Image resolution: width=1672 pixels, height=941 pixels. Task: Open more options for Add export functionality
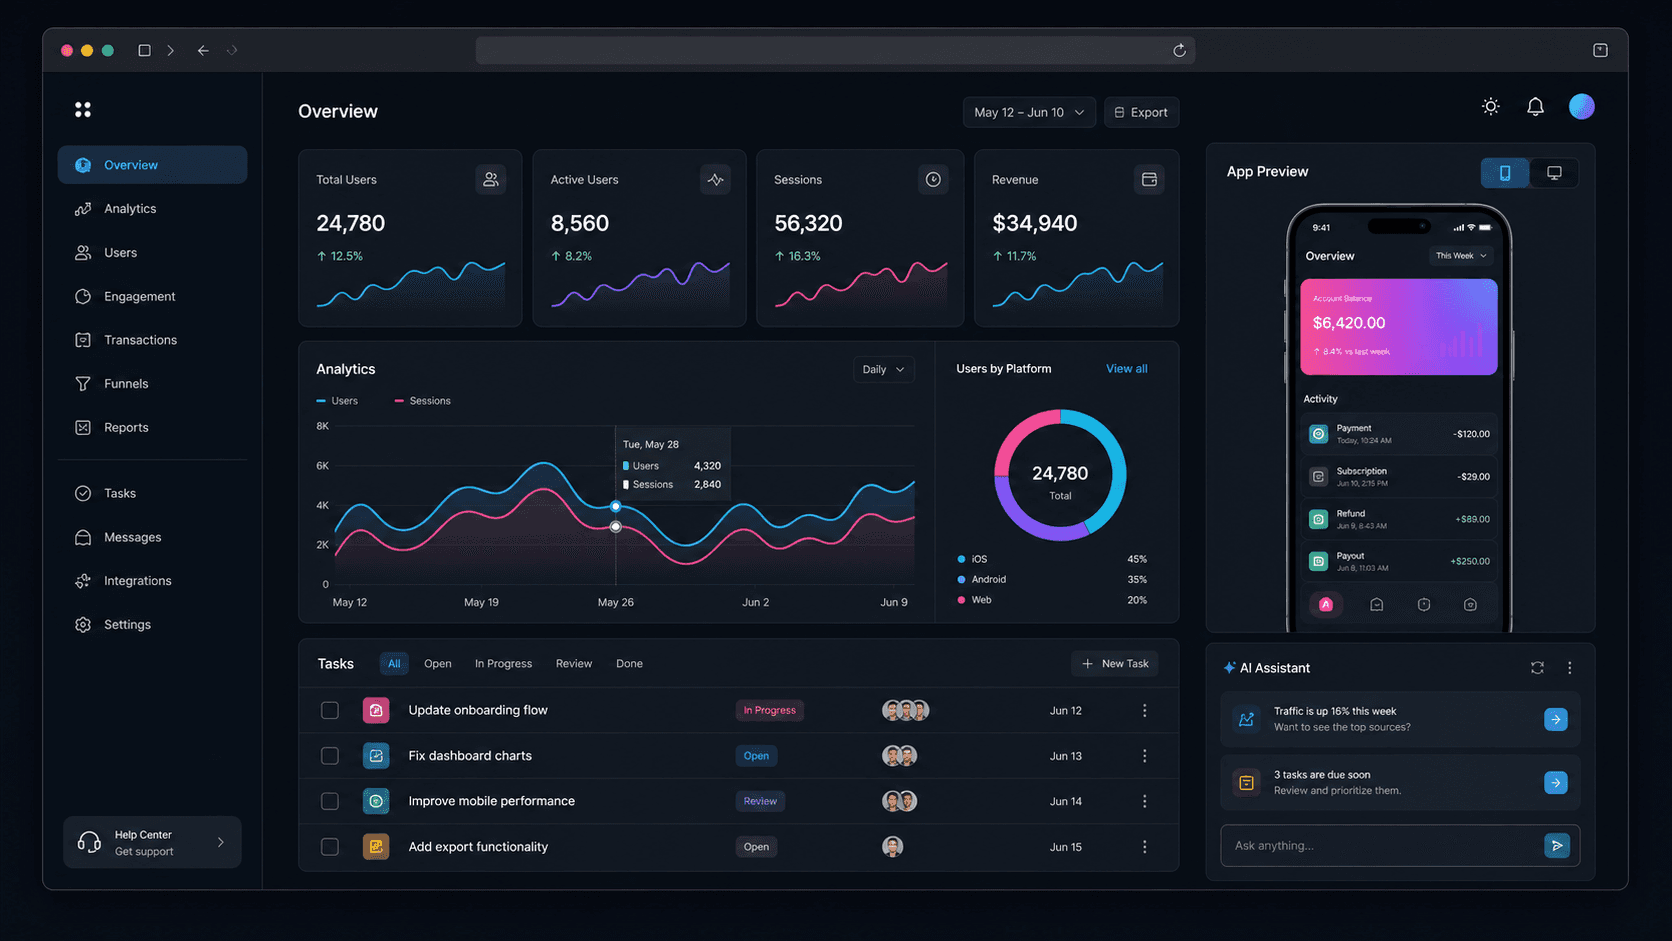1145,847
